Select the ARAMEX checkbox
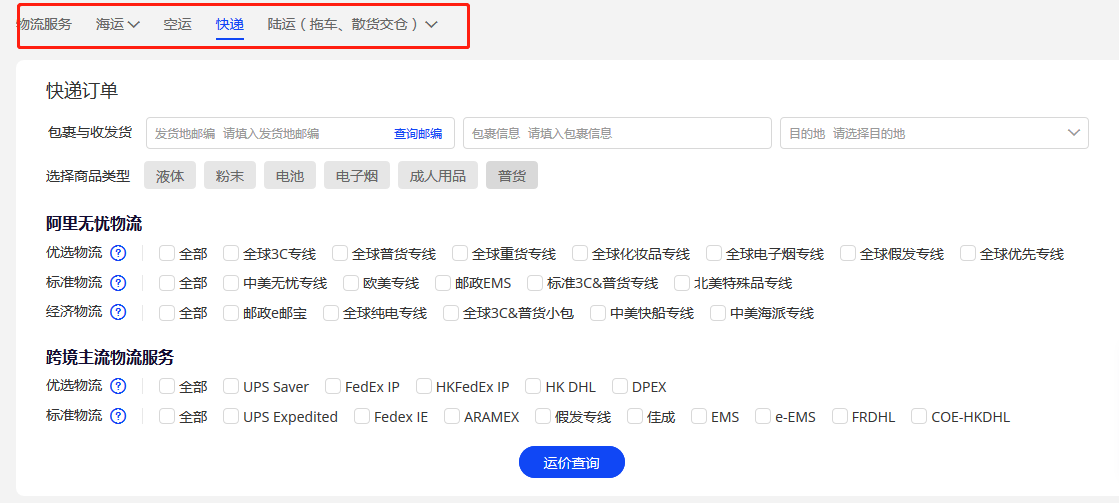1119x503 pixels. 452,416
